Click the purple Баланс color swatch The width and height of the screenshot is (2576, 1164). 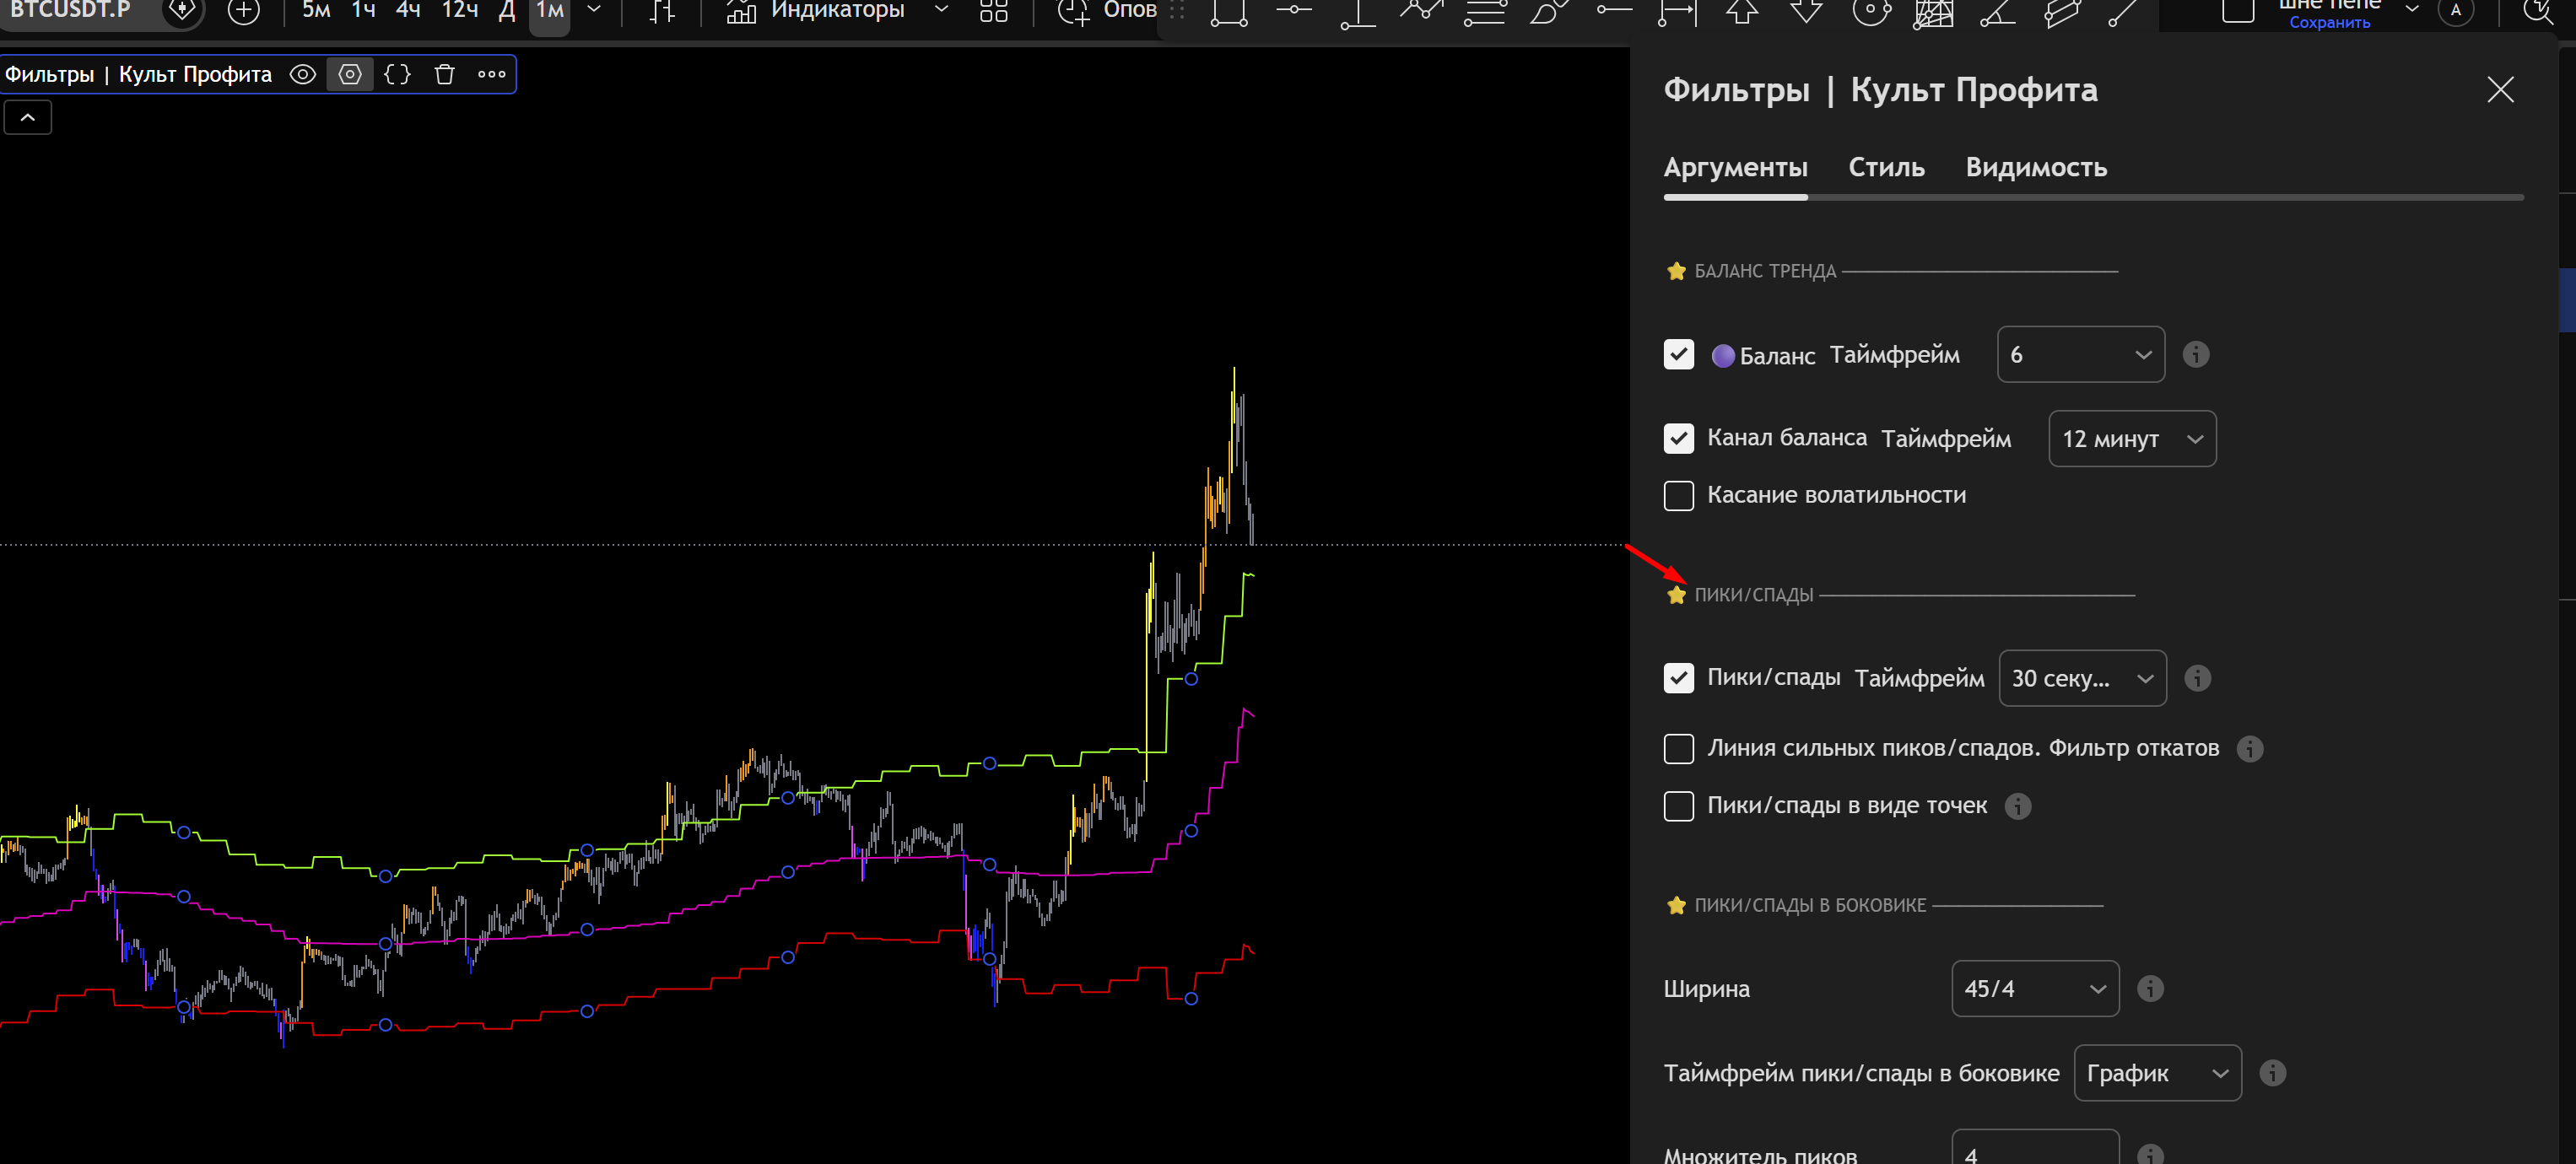click(x=1722, y=355)
